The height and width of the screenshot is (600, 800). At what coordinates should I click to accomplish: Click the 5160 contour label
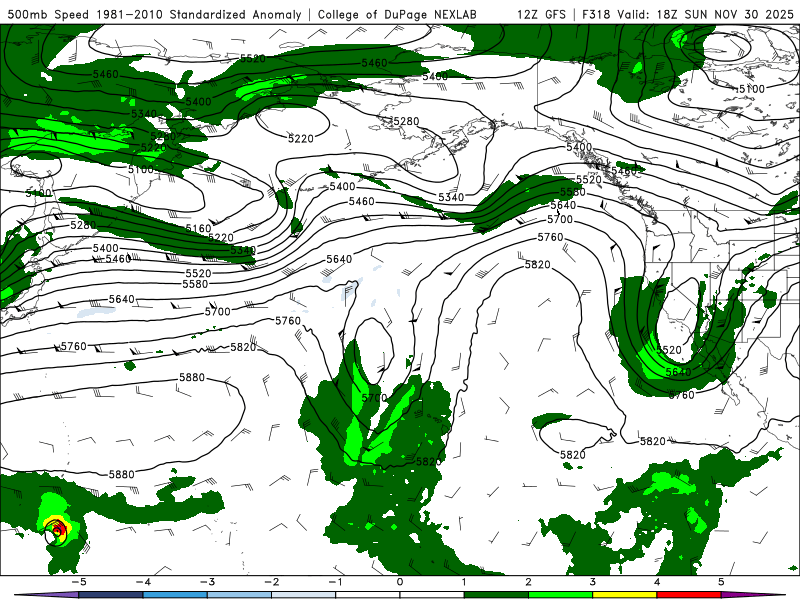(198, 228)
